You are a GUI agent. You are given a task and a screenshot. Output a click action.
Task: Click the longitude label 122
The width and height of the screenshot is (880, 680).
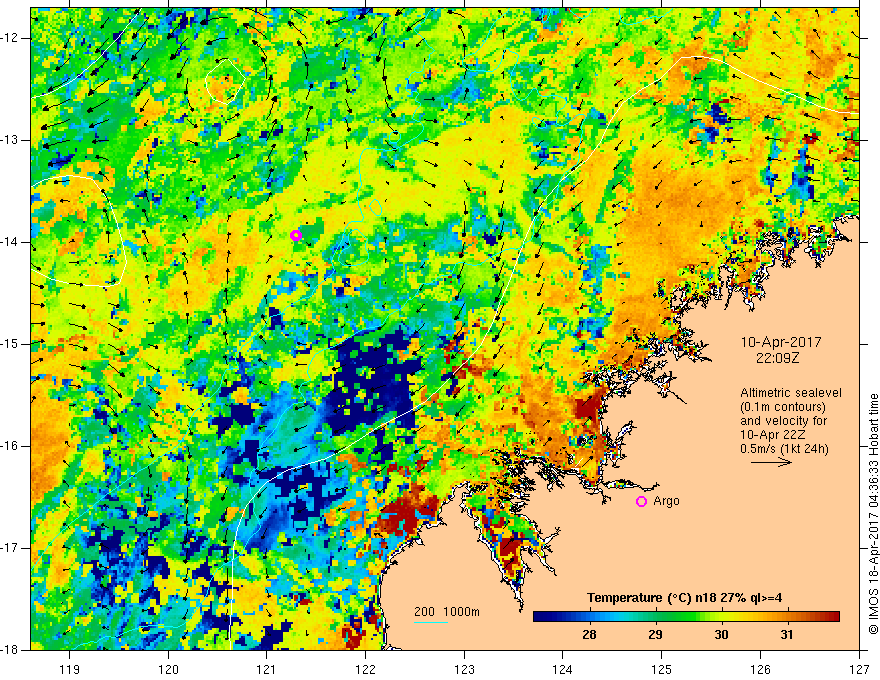(x=365, y=669)
